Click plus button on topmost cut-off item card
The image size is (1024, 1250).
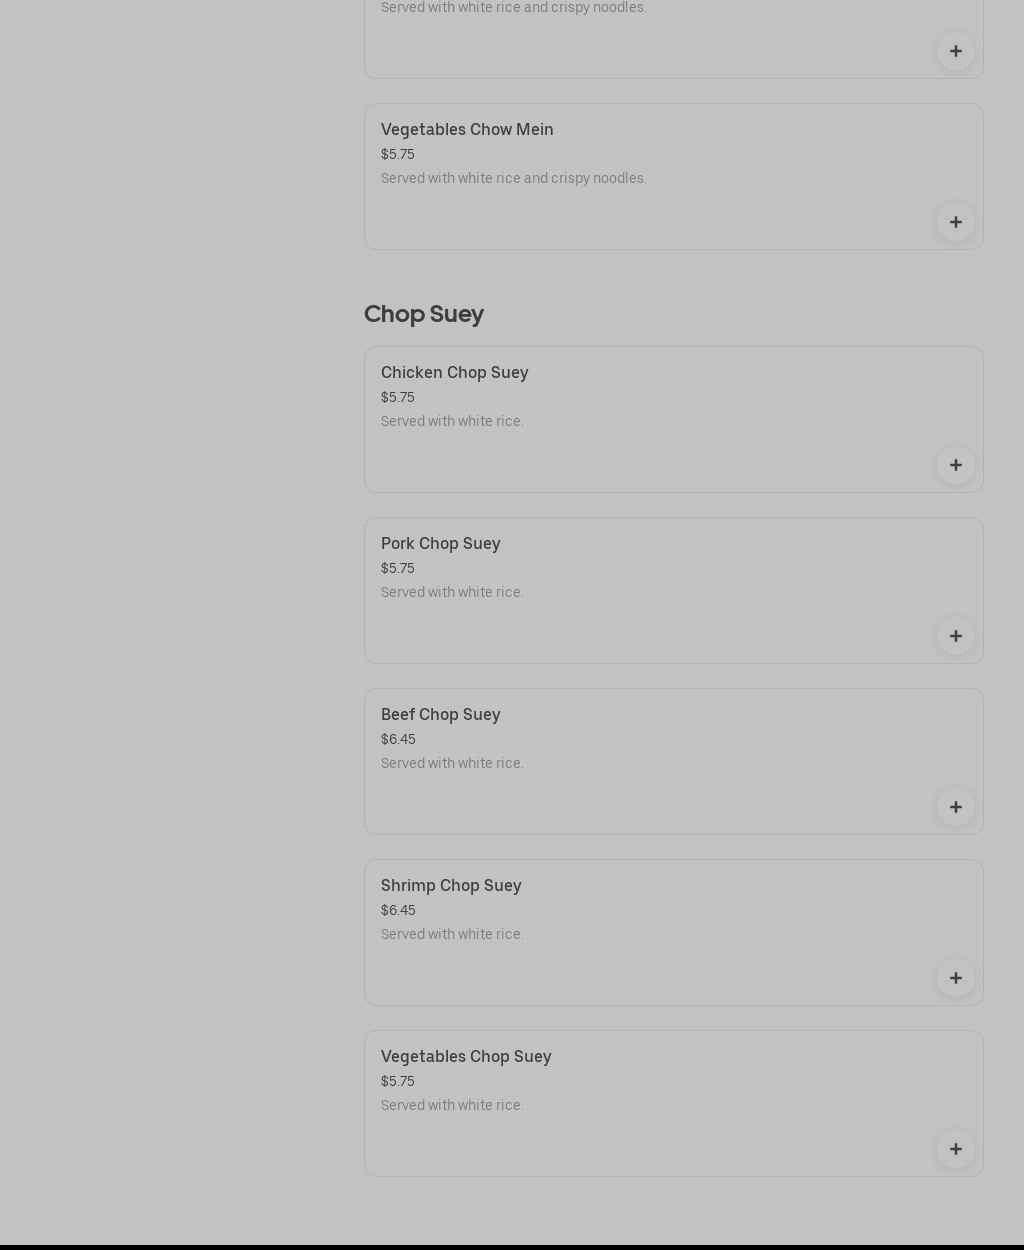point(955,51)
